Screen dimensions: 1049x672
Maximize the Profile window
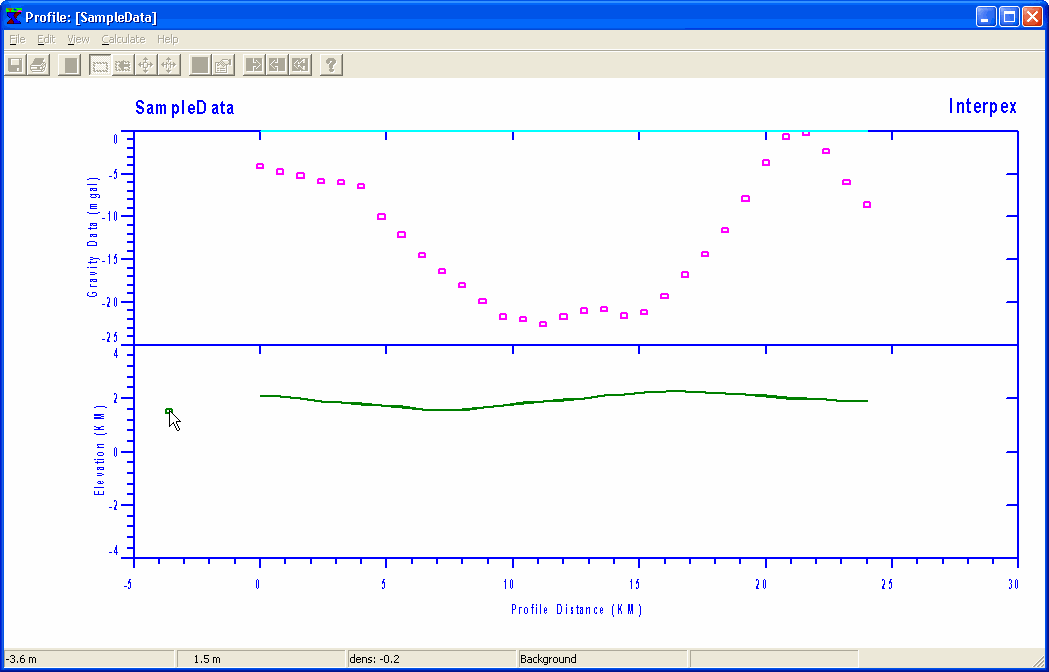click(x=1009, y=17)
